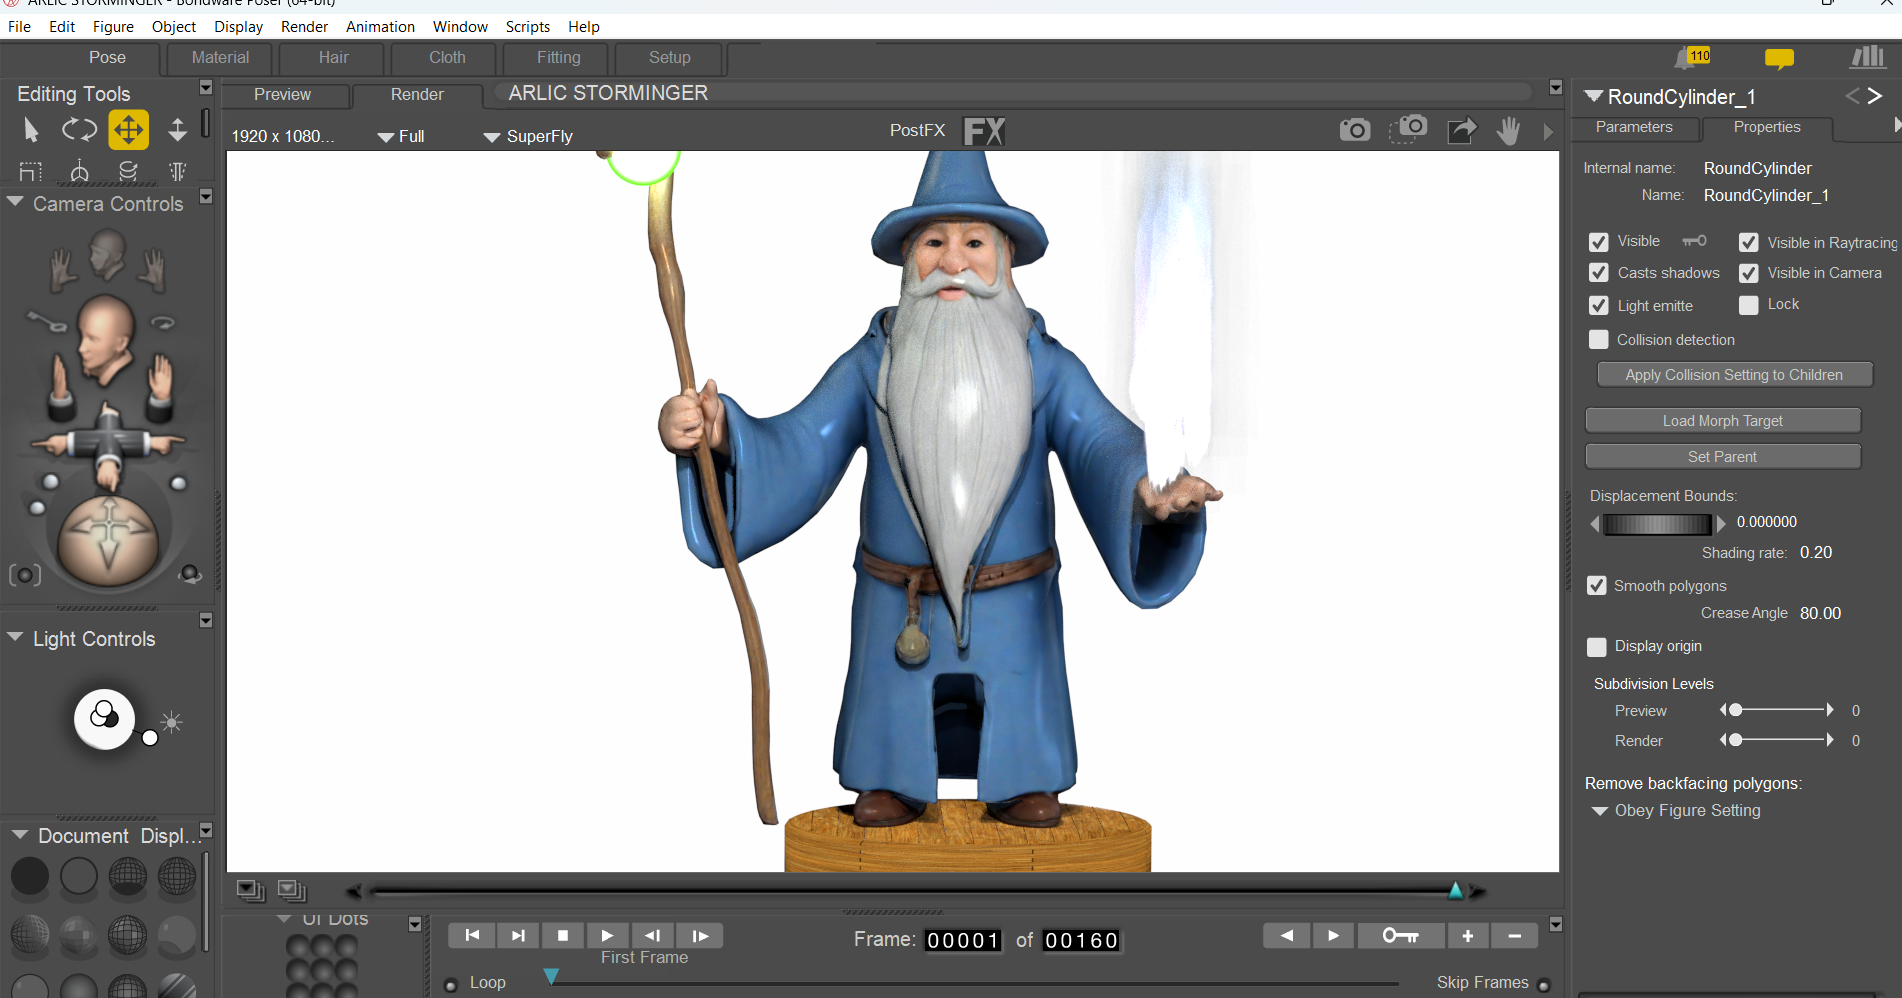Click the hand pan icon in render toolbar
This screenshot has height=998, width=1902.
pyautogui.click(x=1508, y=130)
